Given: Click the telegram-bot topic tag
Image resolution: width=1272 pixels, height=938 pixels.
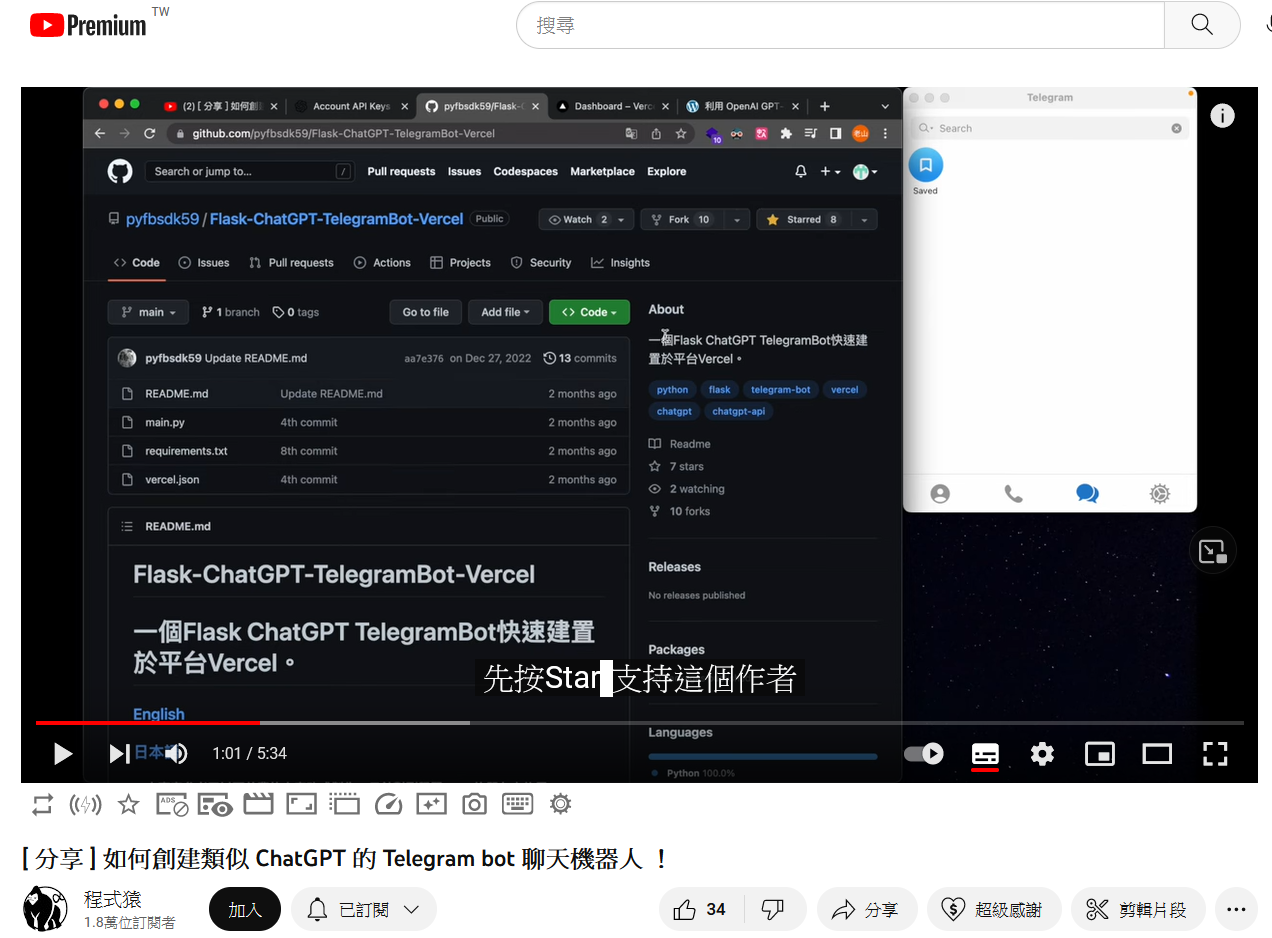Looking at the screenshot, I should click(781, 390).
